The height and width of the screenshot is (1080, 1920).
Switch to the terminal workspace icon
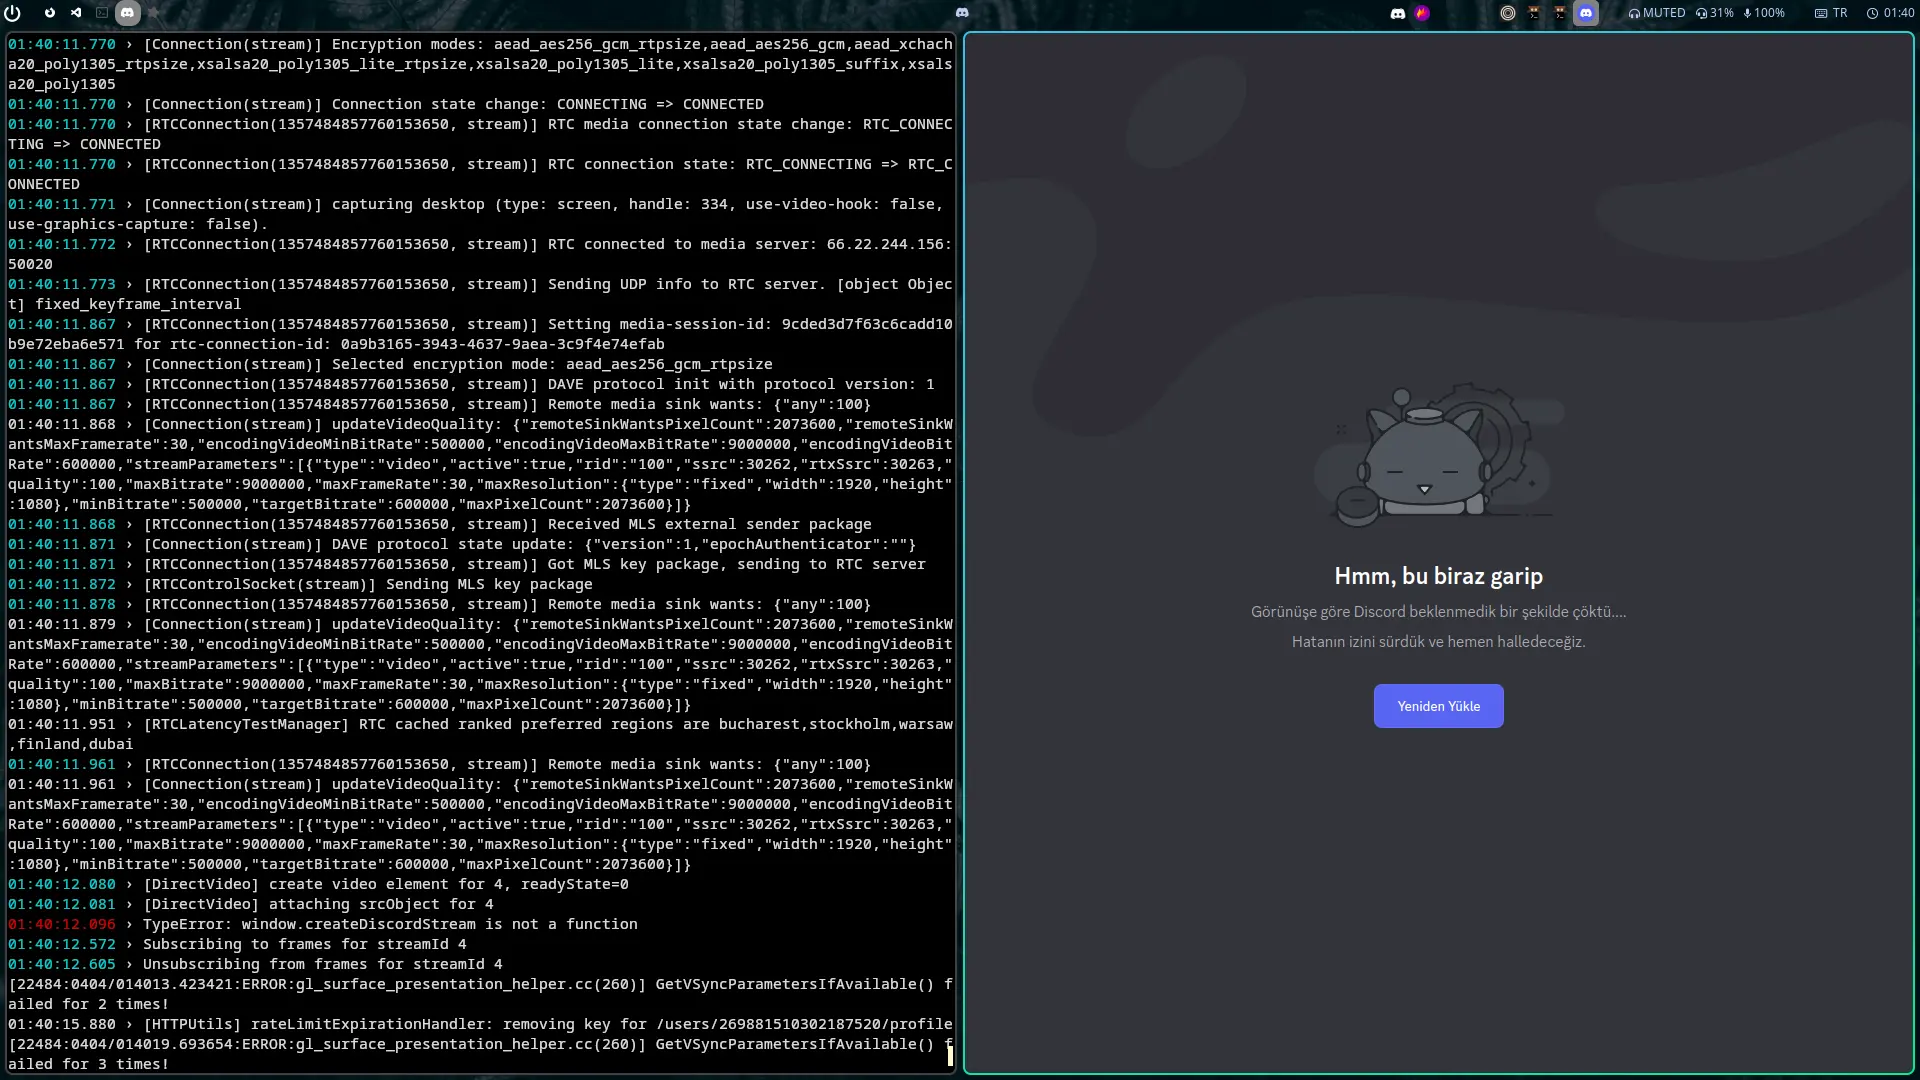click(102, 13)
